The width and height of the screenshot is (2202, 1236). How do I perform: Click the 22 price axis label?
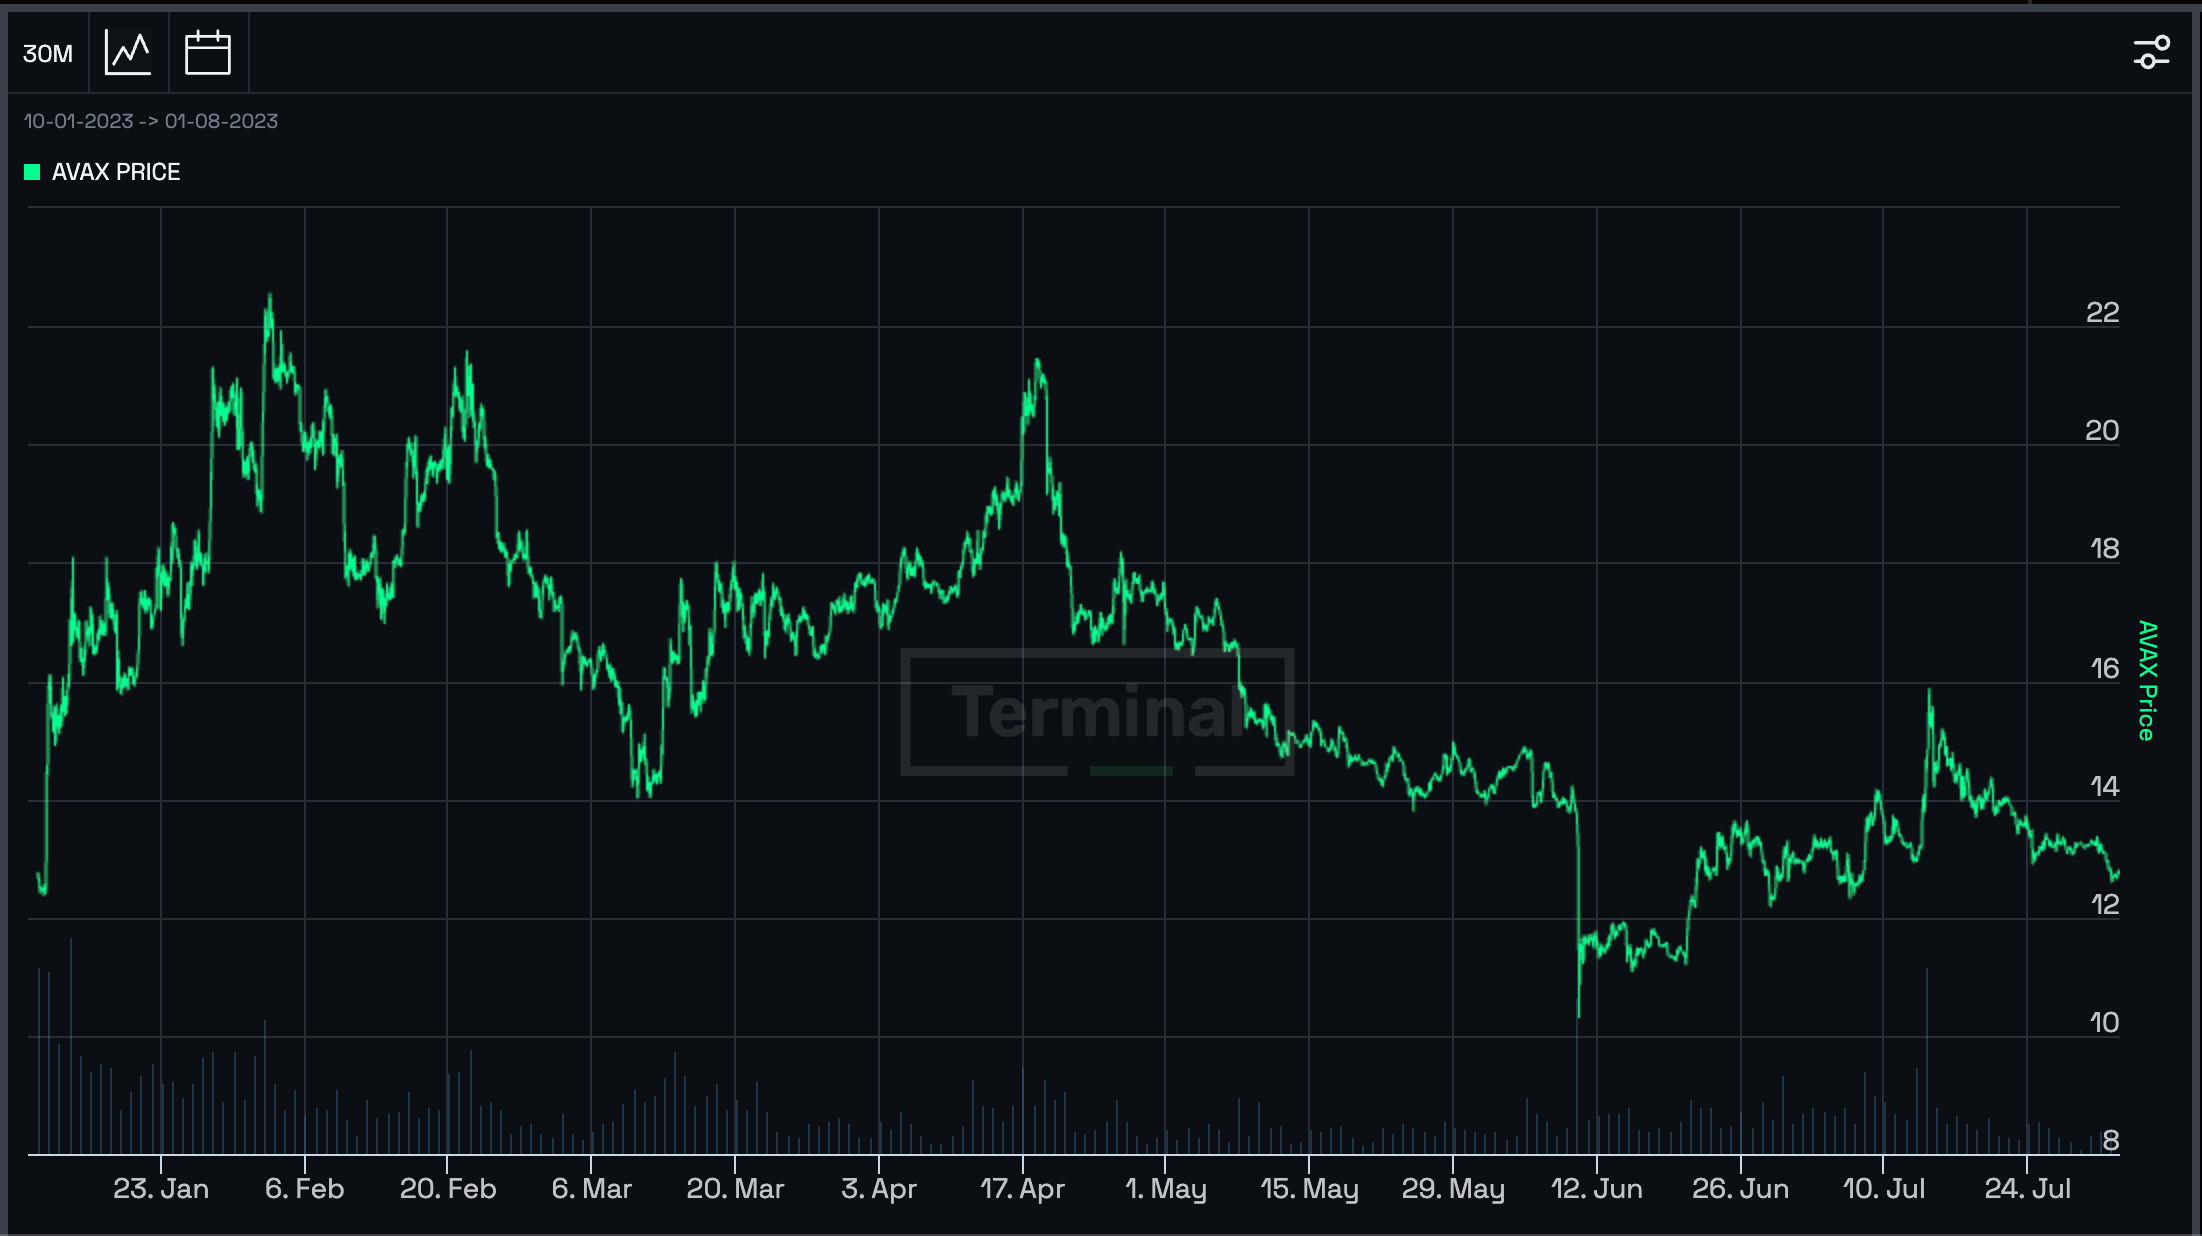[2102, 313]
